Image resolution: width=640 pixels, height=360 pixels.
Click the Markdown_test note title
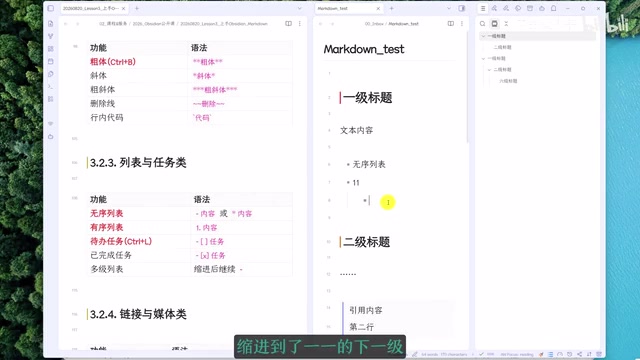point(364,49)
